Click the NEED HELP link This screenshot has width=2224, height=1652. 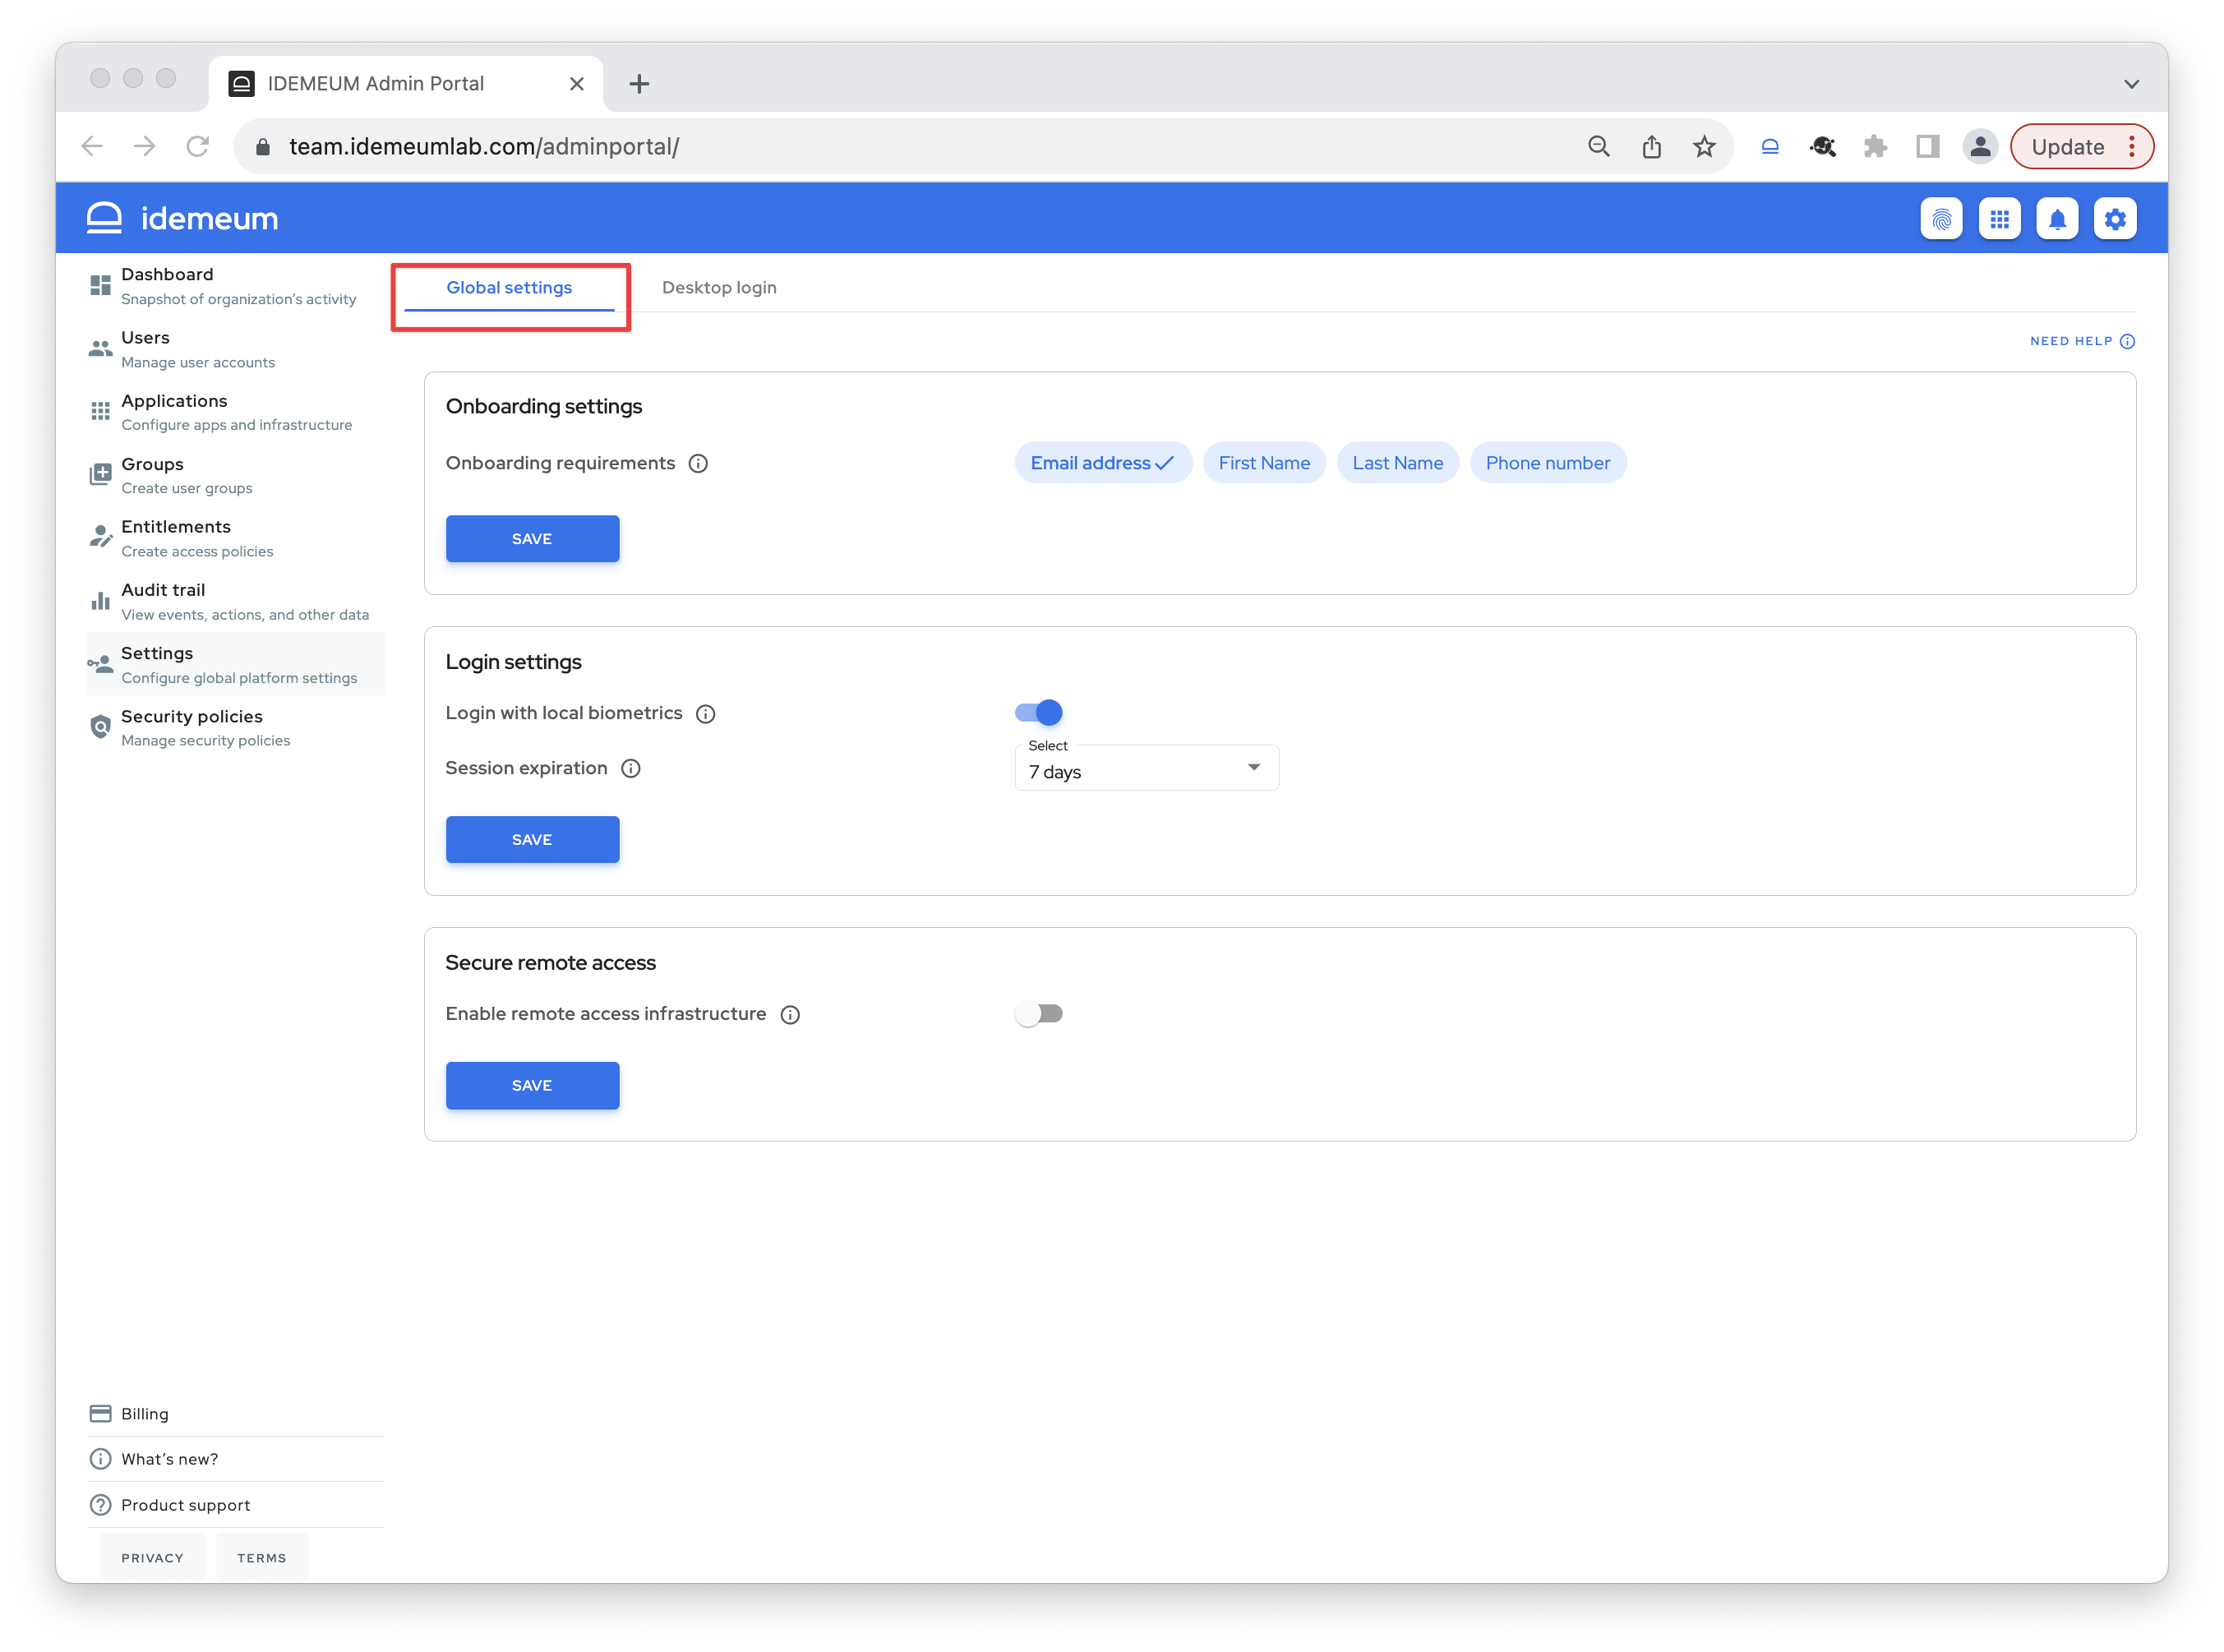pyautogui.click(x=2082, y=342)
